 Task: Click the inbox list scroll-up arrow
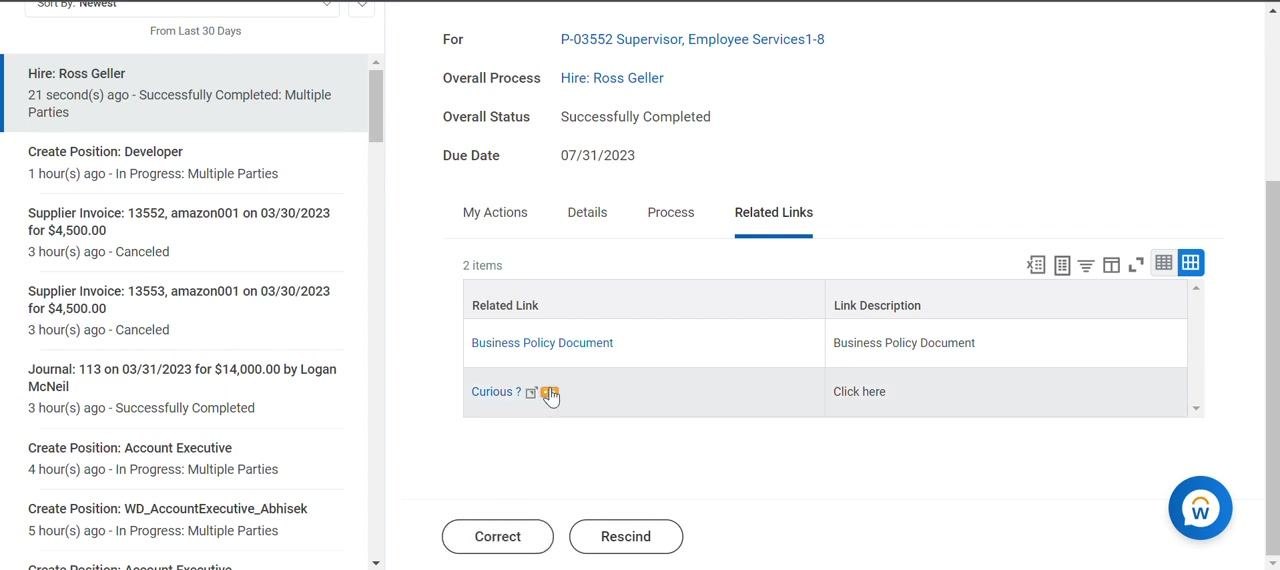coord(376,62)
